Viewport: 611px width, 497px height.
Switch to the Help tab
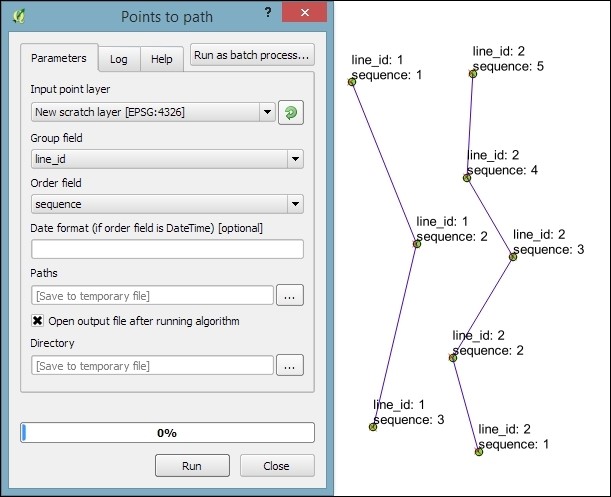click(162, 59)
